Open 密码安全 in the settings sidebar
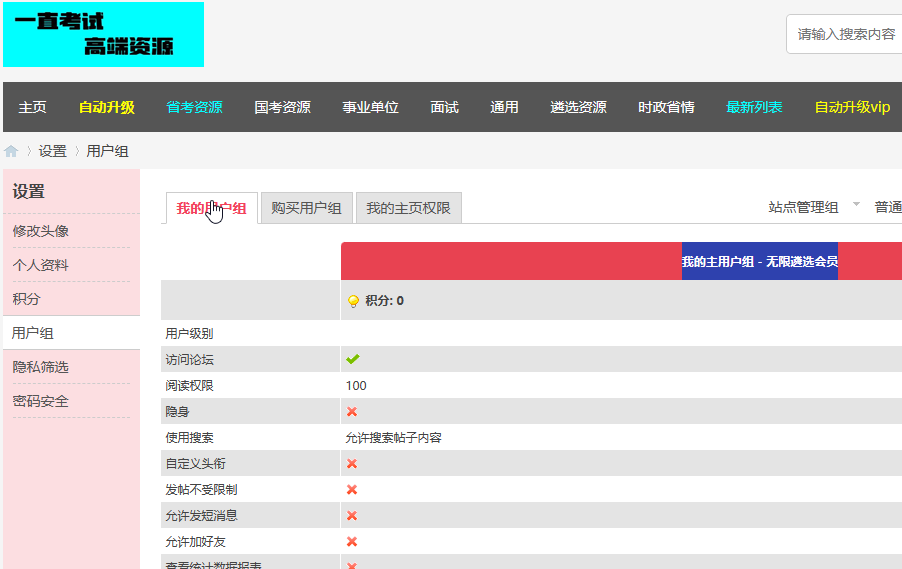This screenshot has height=569, width=902. point(40,400)
